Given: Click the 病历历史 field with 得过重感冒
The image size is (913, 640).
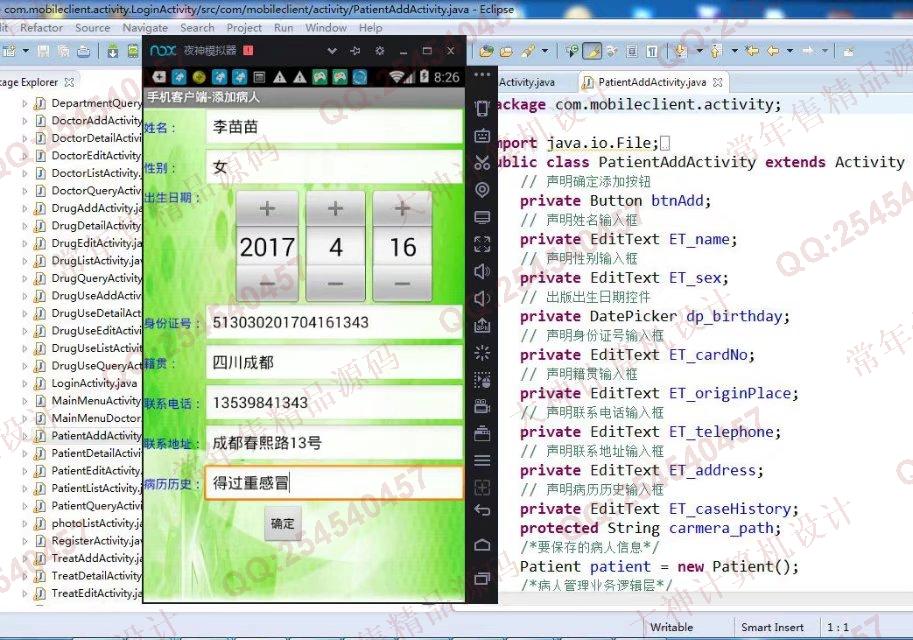Looking at the screenshot, I should [x=334, y=483].
